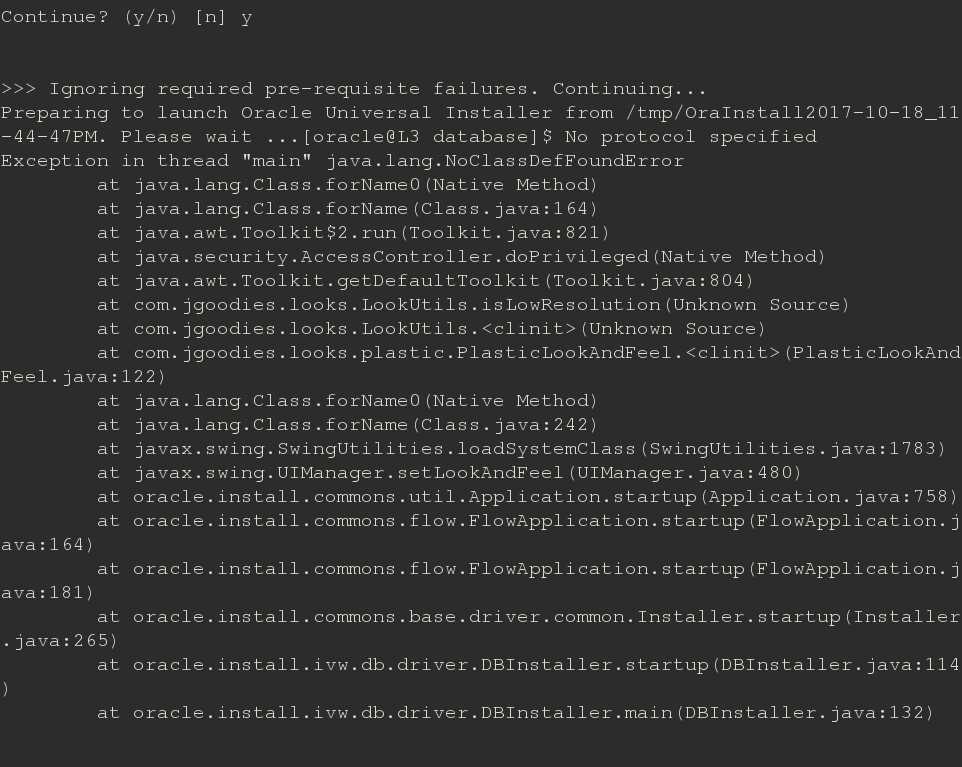Click the 'Continue? (y/n)' prompt line
Screen dimensions: 962x767
point(126,17)
